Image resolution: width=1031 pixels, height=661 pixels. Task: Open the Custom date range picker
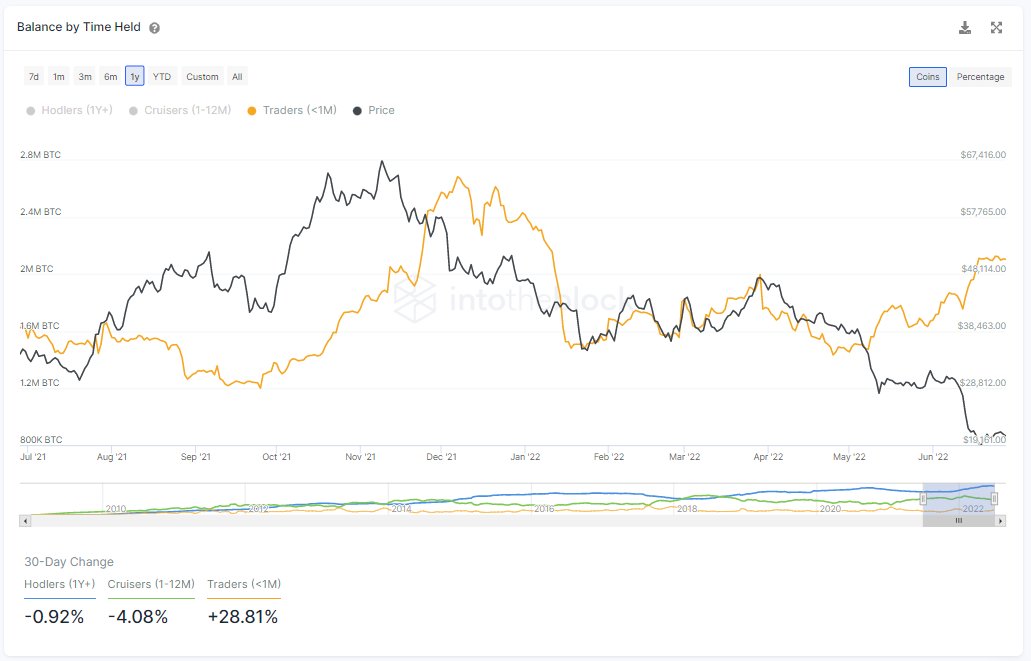(202, 77)
